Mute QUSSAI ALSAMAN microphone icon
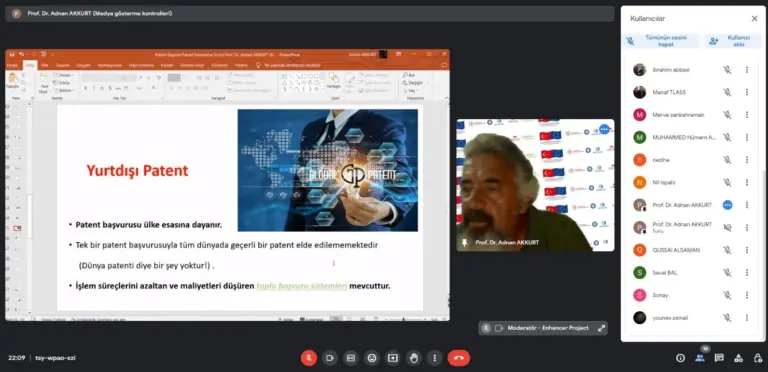The height and width of the screenshot is (372, 768). pos(727,250)
